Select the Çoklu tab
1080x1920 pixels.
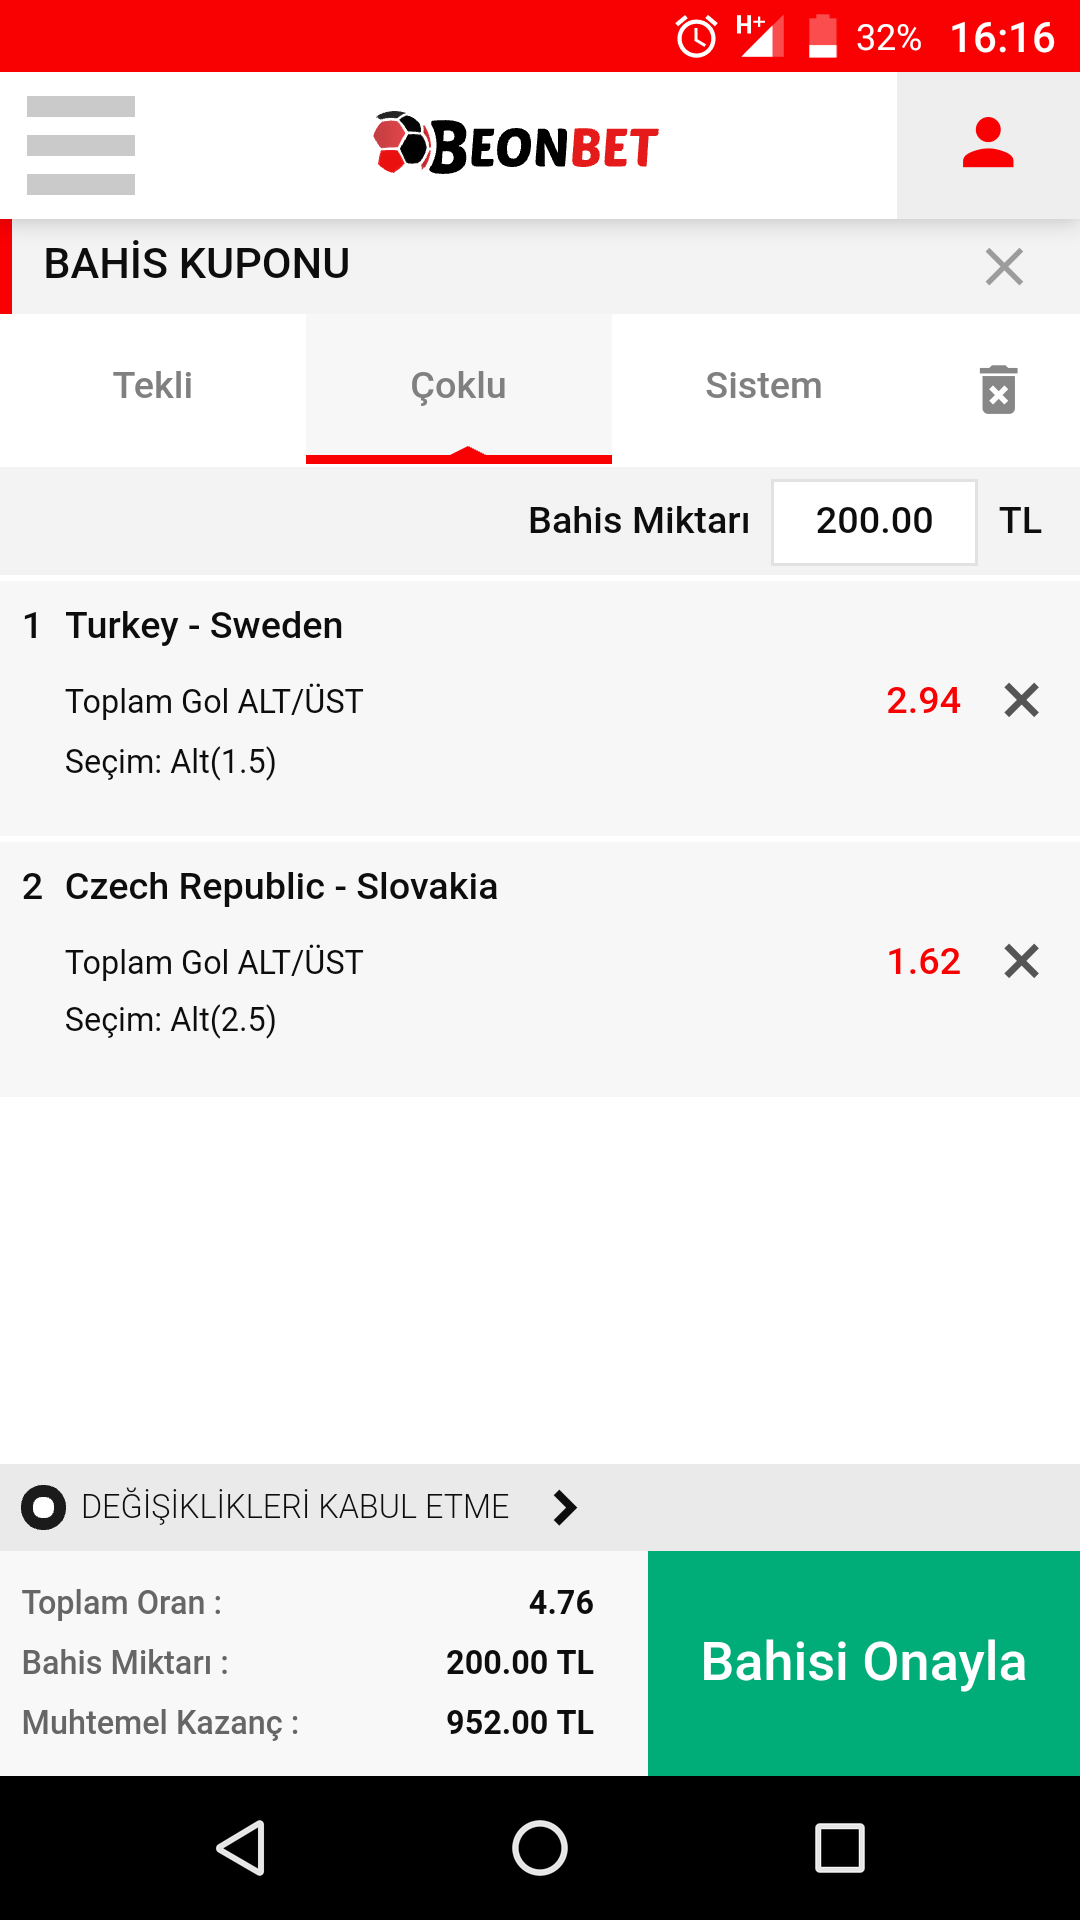click(459, 388)
